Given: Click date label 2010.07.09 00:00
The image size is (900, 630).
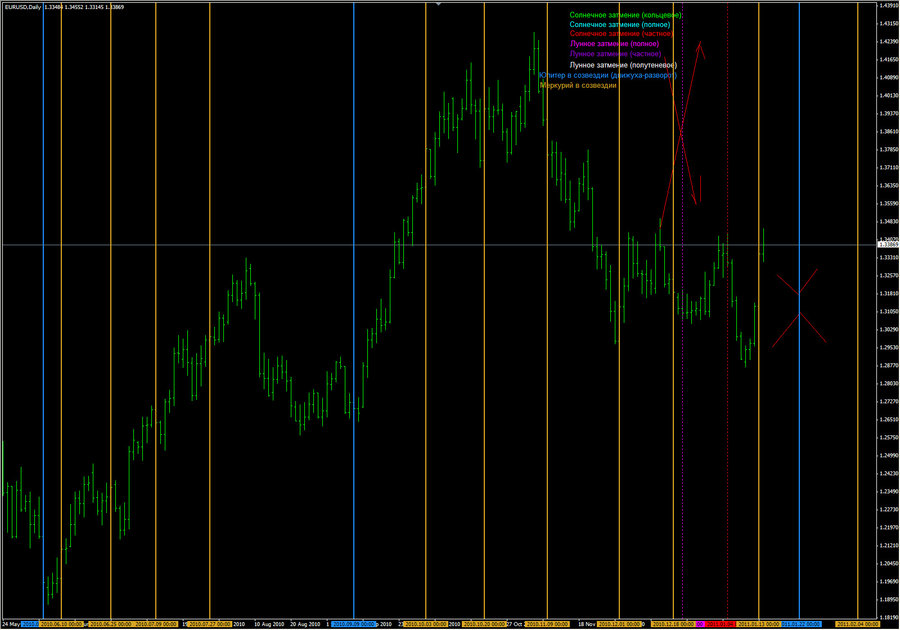Looking at the screenshot, I should coord(156,624).
